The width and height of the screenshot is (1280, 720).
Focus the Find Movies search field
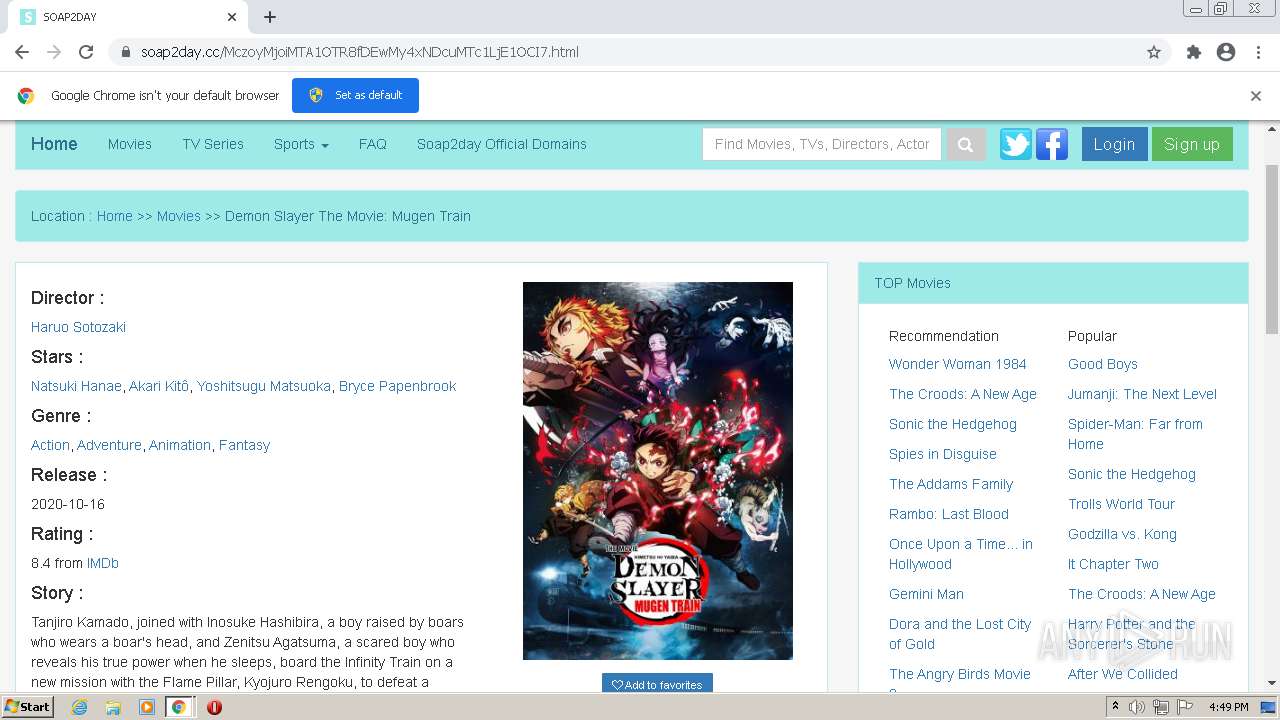(822, 144)
